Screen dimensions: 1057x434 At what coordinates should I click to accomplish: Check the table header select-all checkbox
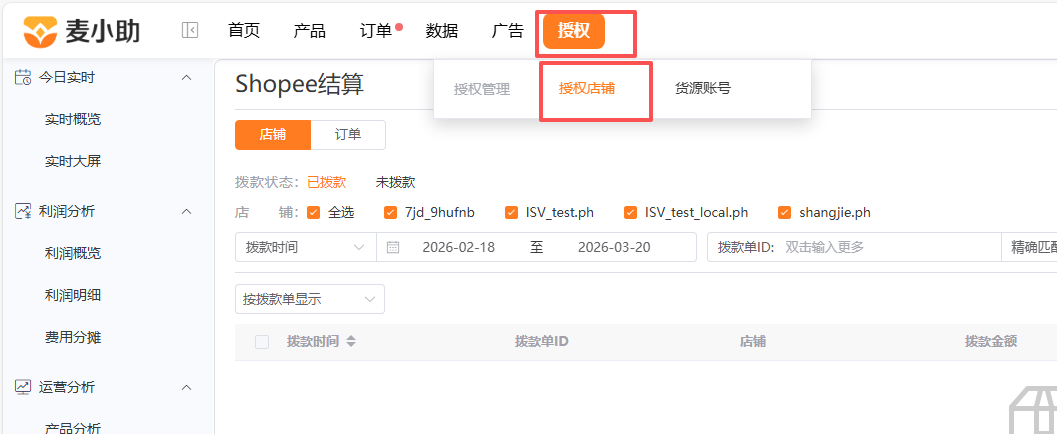(262, 342)
